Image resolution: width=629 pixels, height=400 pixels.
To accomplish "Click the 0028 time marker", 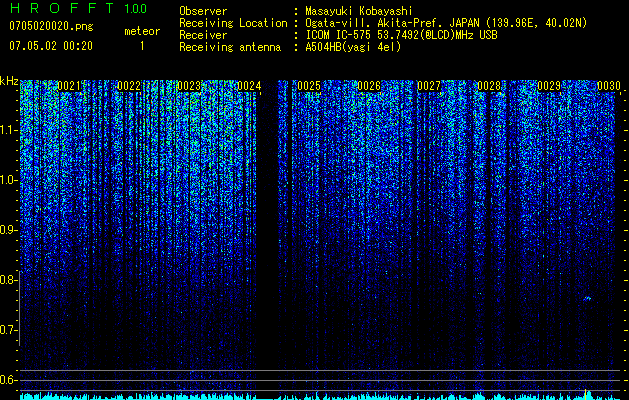I will [x=489, y=86].
